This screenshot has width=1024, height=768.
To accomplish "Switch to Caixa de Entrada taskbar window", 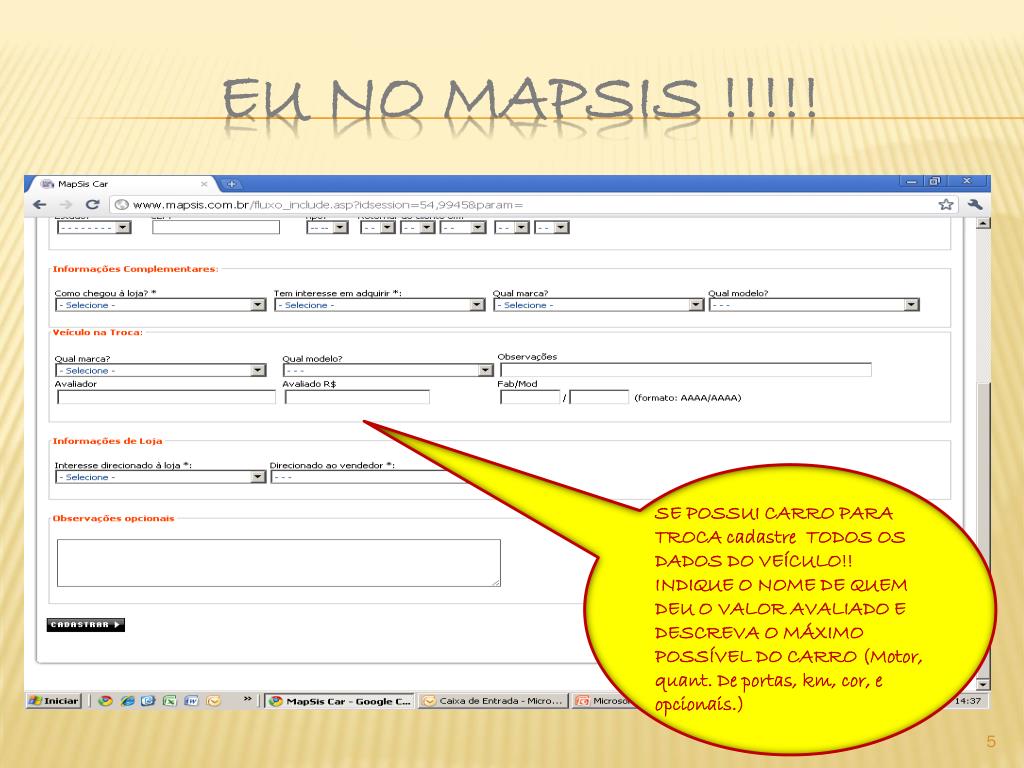I will [x=494, y=701].
